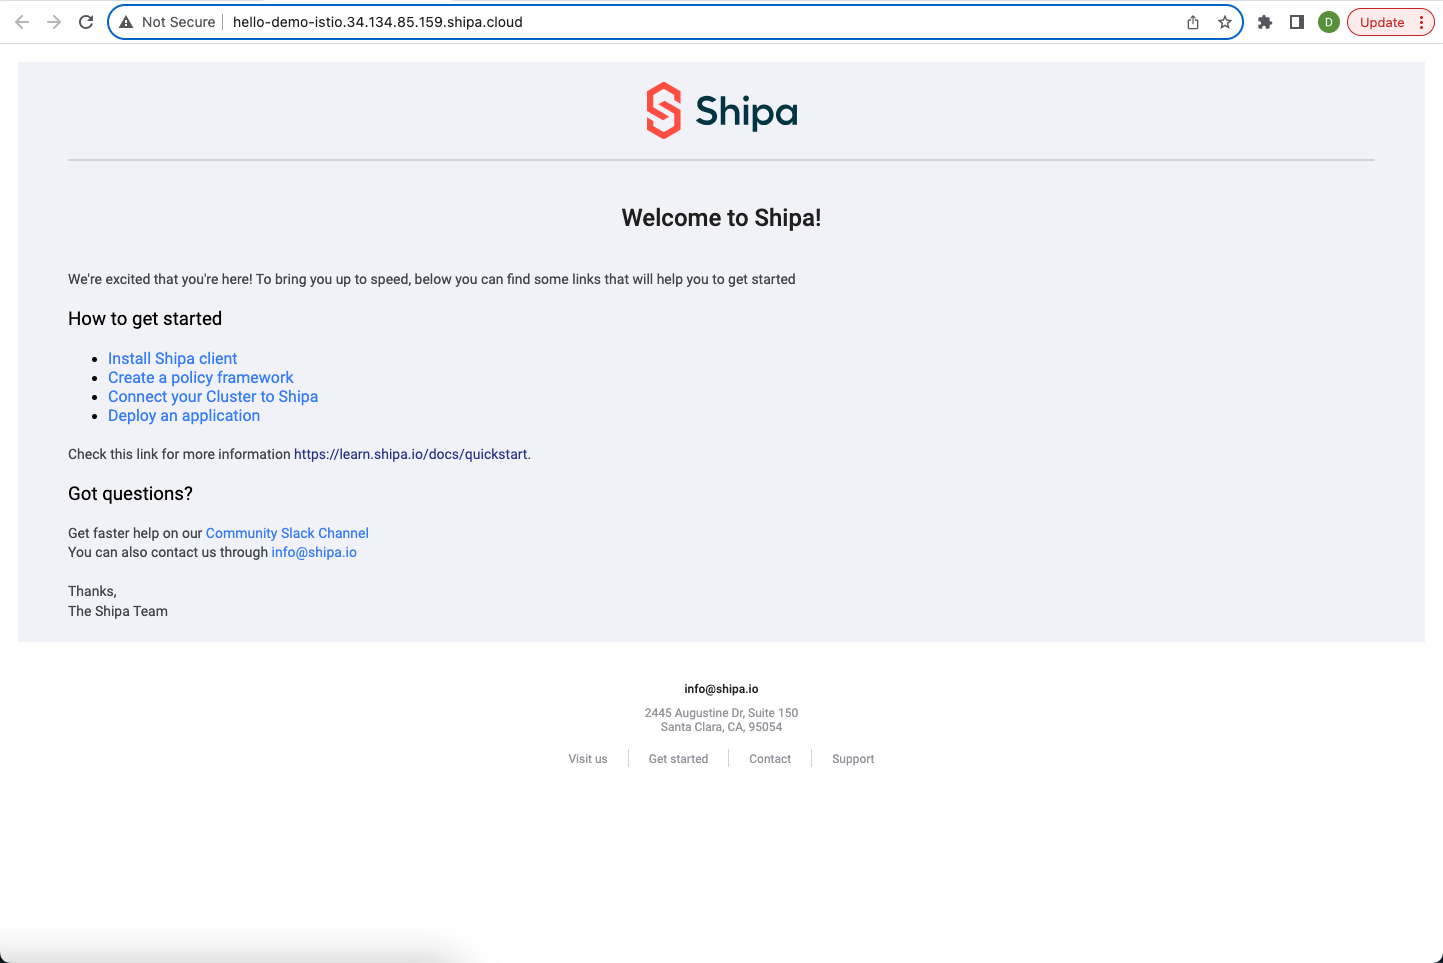1443x963 pixels.
Task: Open the Install Shipa client link
Action: point(173,359)
